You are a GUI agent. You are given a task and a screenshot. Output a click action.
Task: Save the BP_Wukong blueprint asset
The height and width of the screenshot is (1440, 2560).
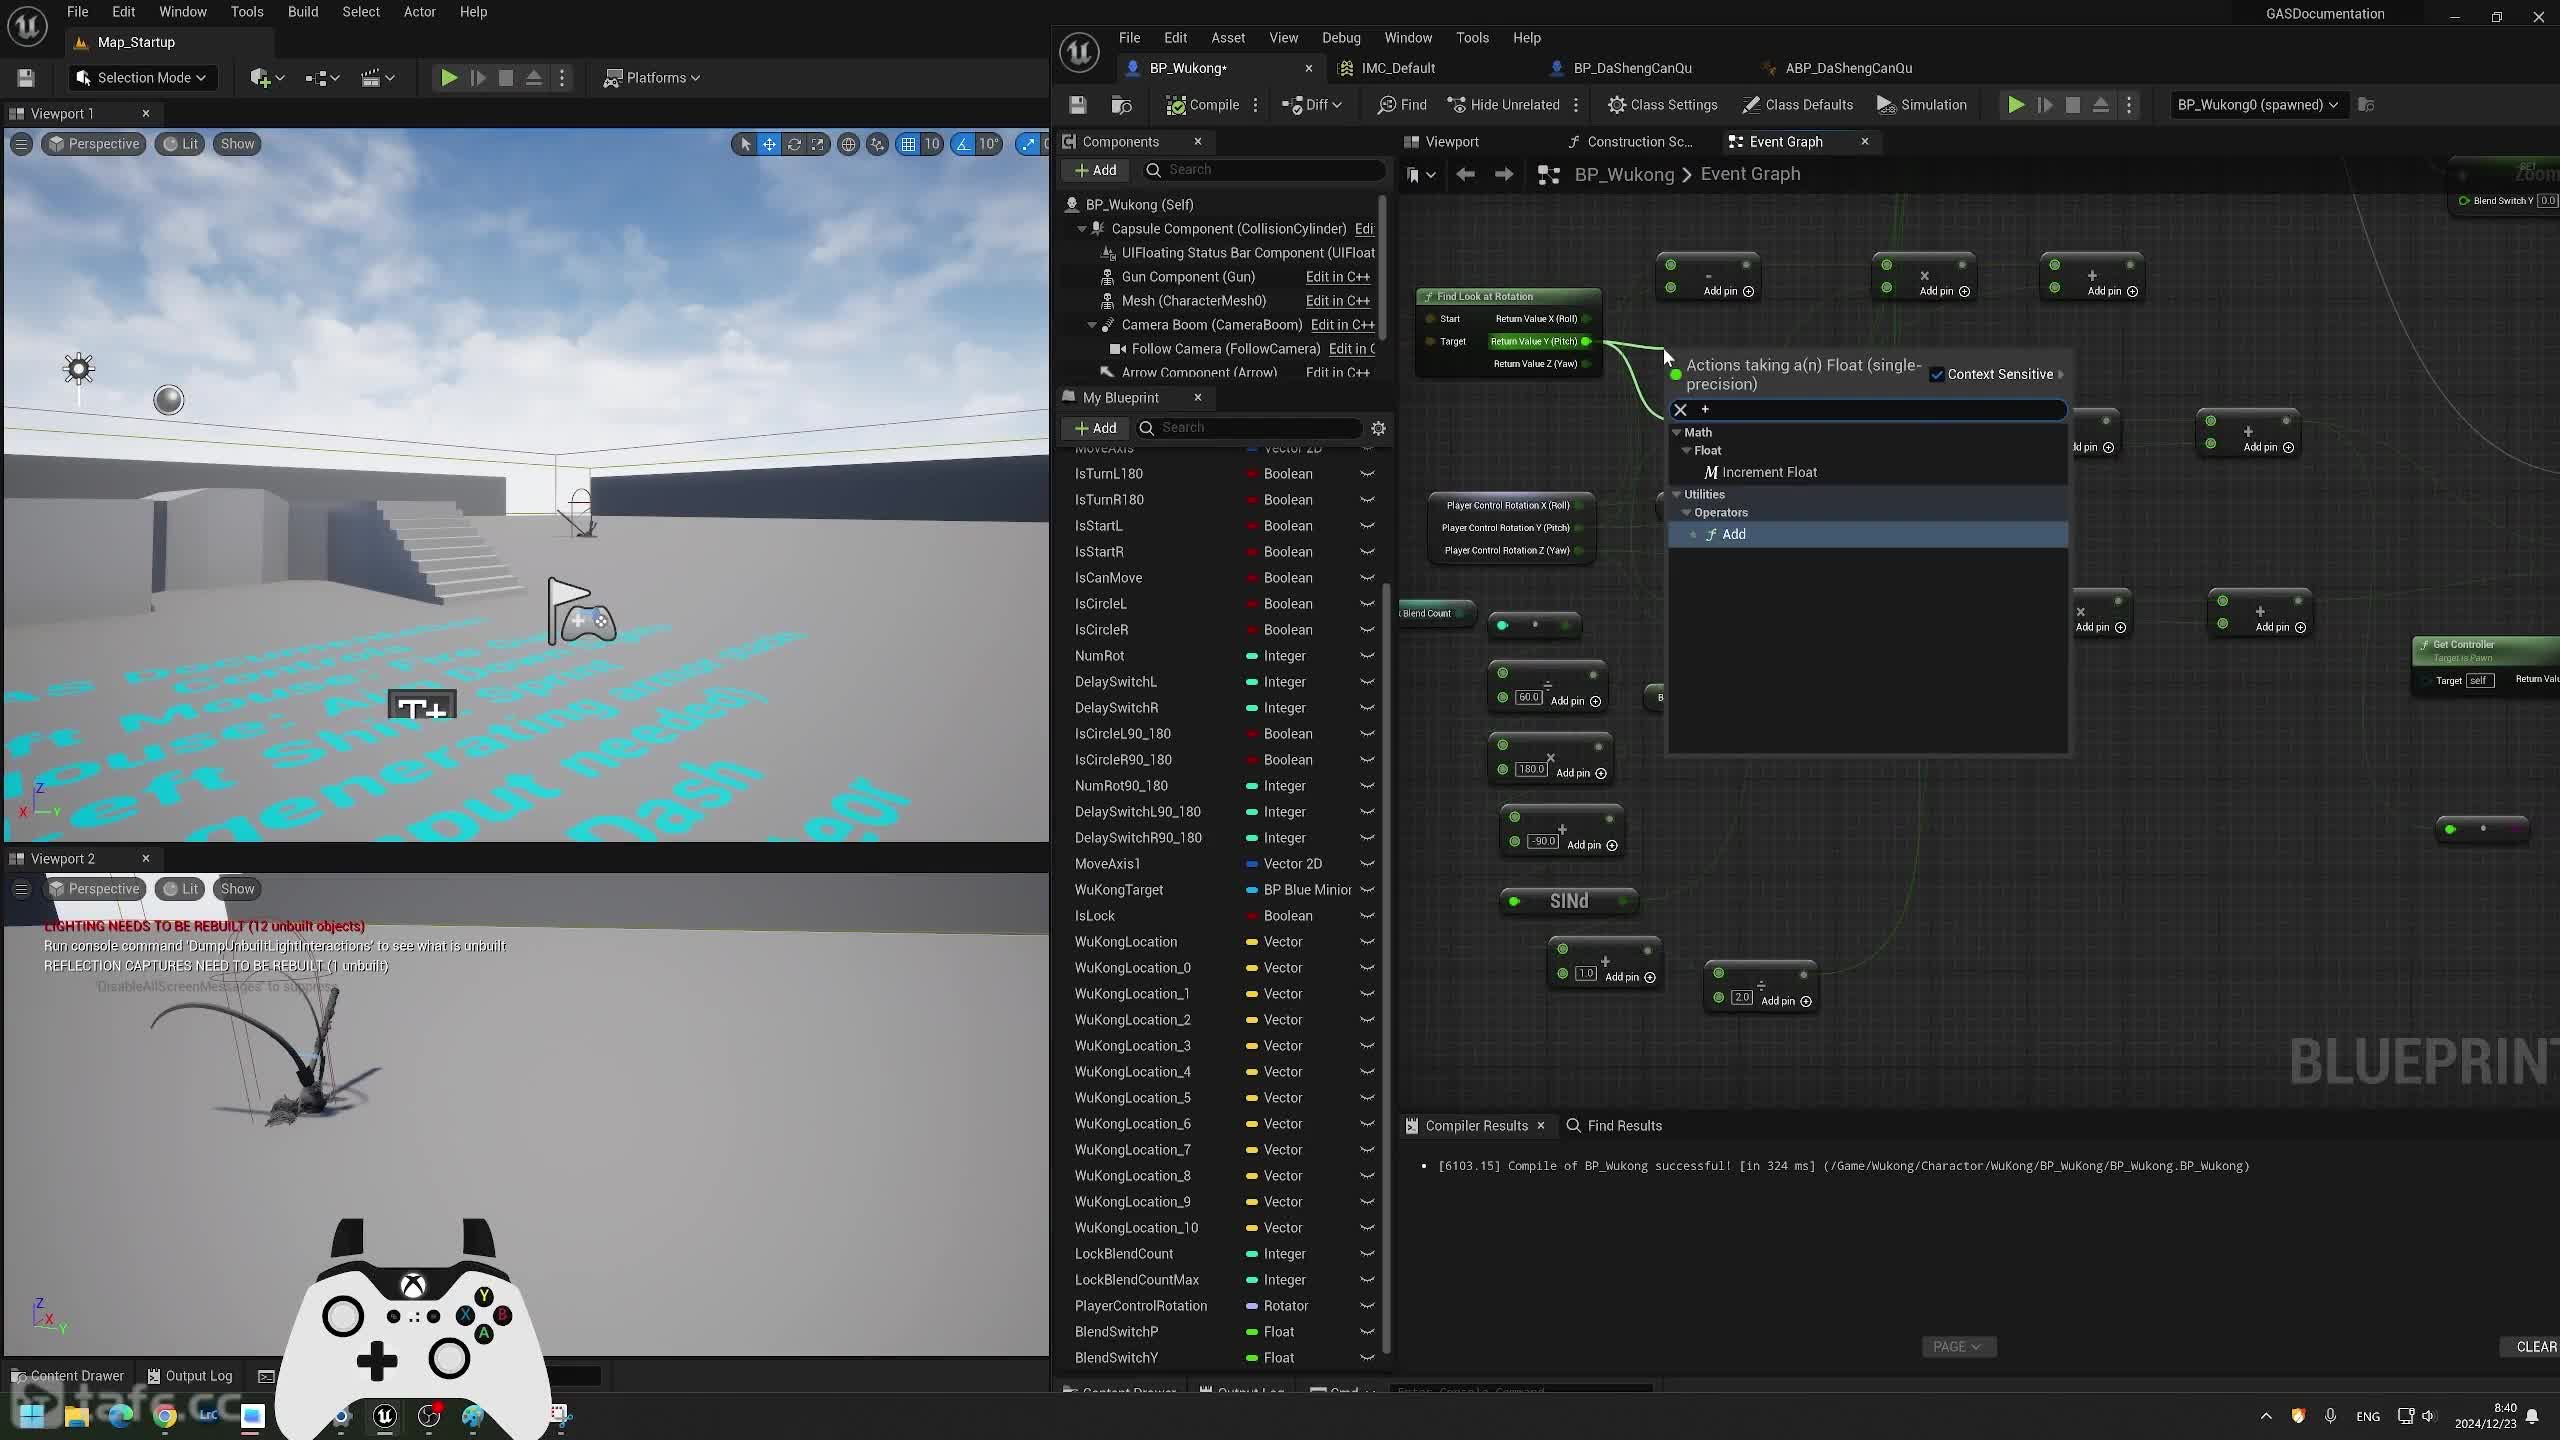point(1077,105)
